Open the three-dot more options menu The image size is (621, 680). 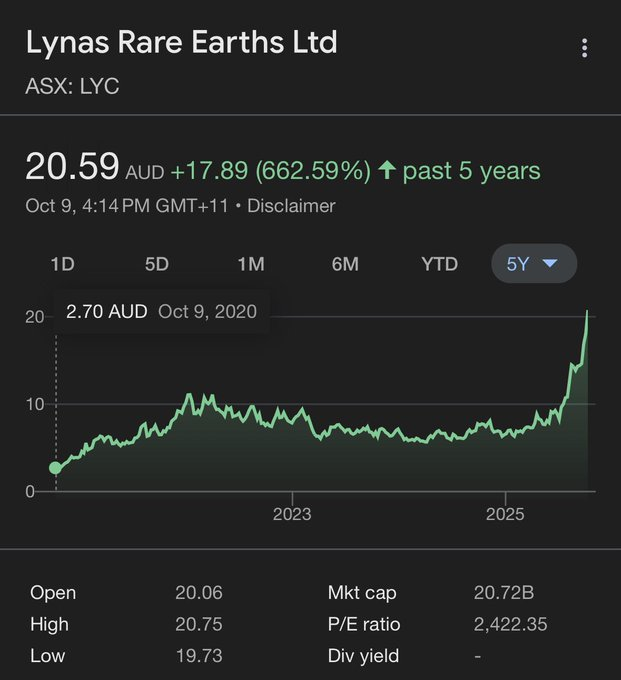coord(585,48)
